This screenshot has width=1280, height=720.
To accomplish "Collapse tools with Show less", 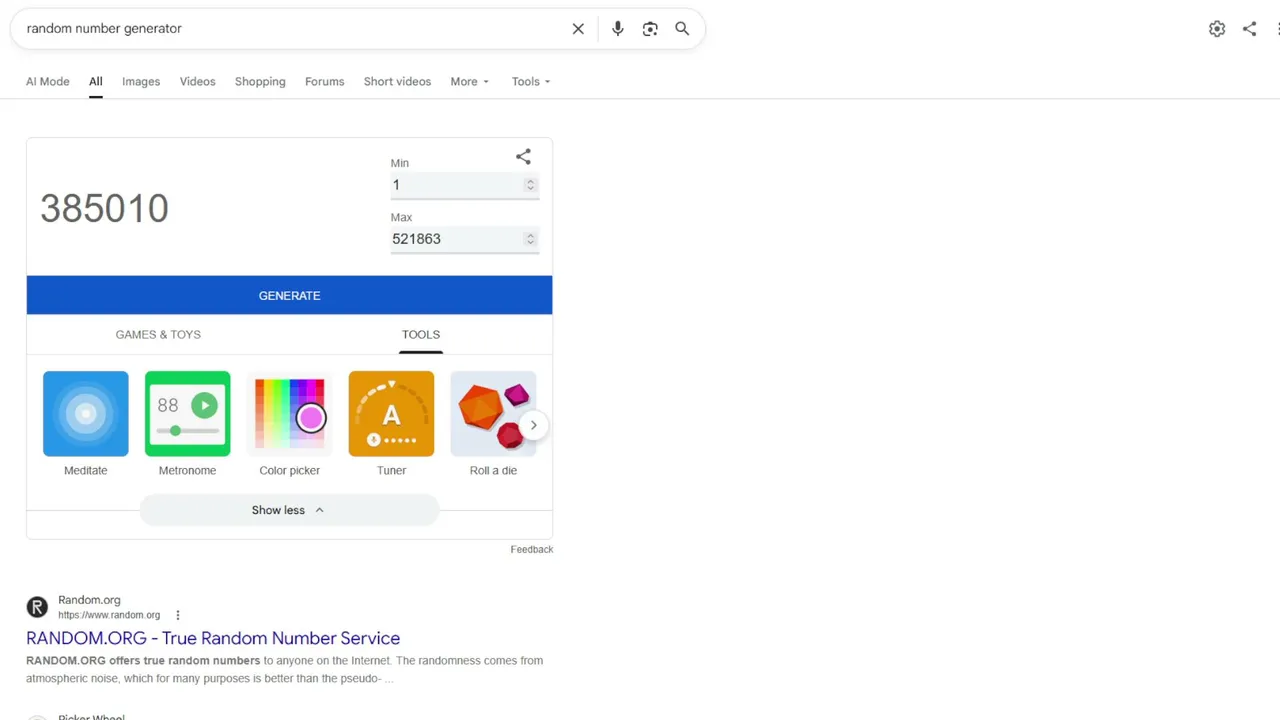I will [289, 510].
